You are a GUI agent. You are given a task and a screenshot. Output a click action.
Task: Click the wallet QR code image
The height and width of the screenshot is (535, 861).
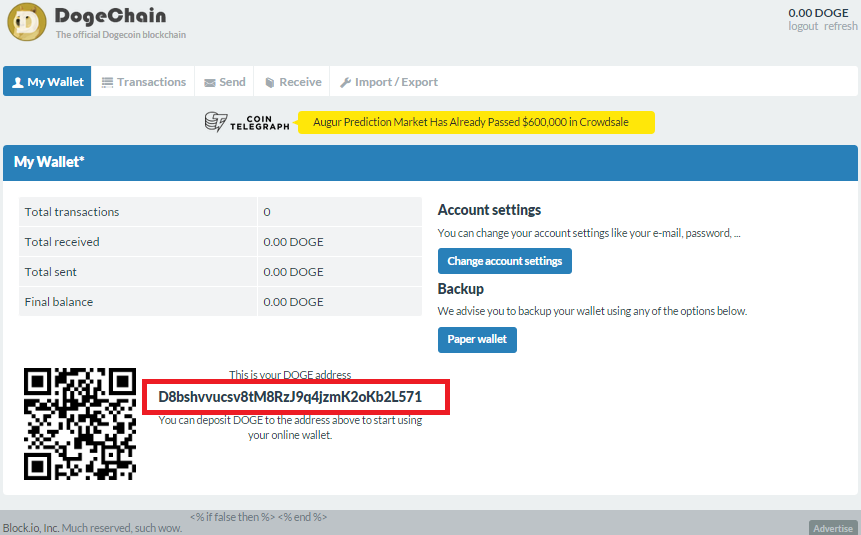(80, 423)
